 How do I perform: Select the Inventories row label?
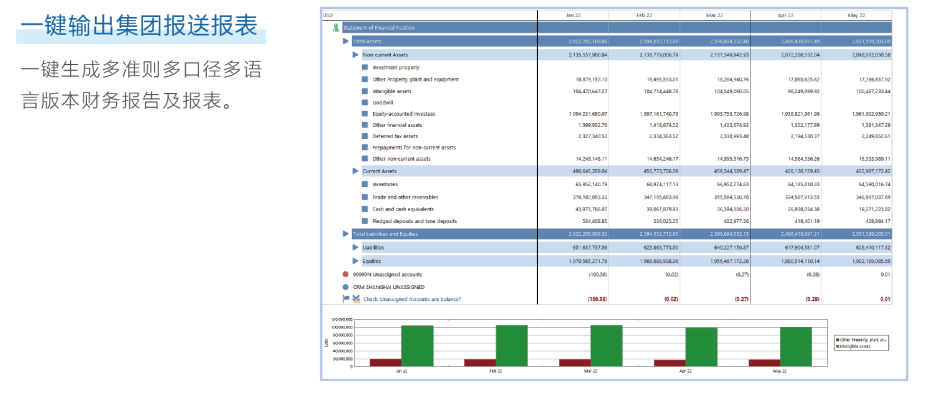click(x=385, y=184)
